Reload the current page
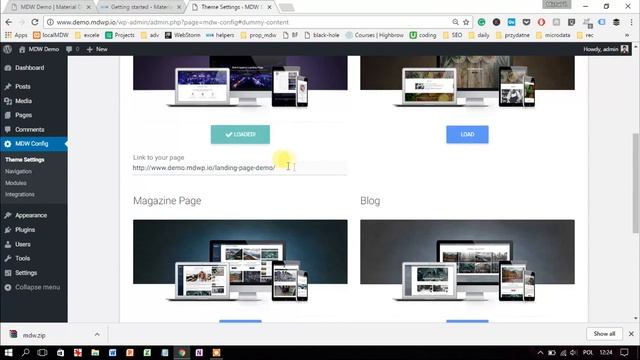Image resolution: width=640 pixels, height=360 pixels. (35, 22)
